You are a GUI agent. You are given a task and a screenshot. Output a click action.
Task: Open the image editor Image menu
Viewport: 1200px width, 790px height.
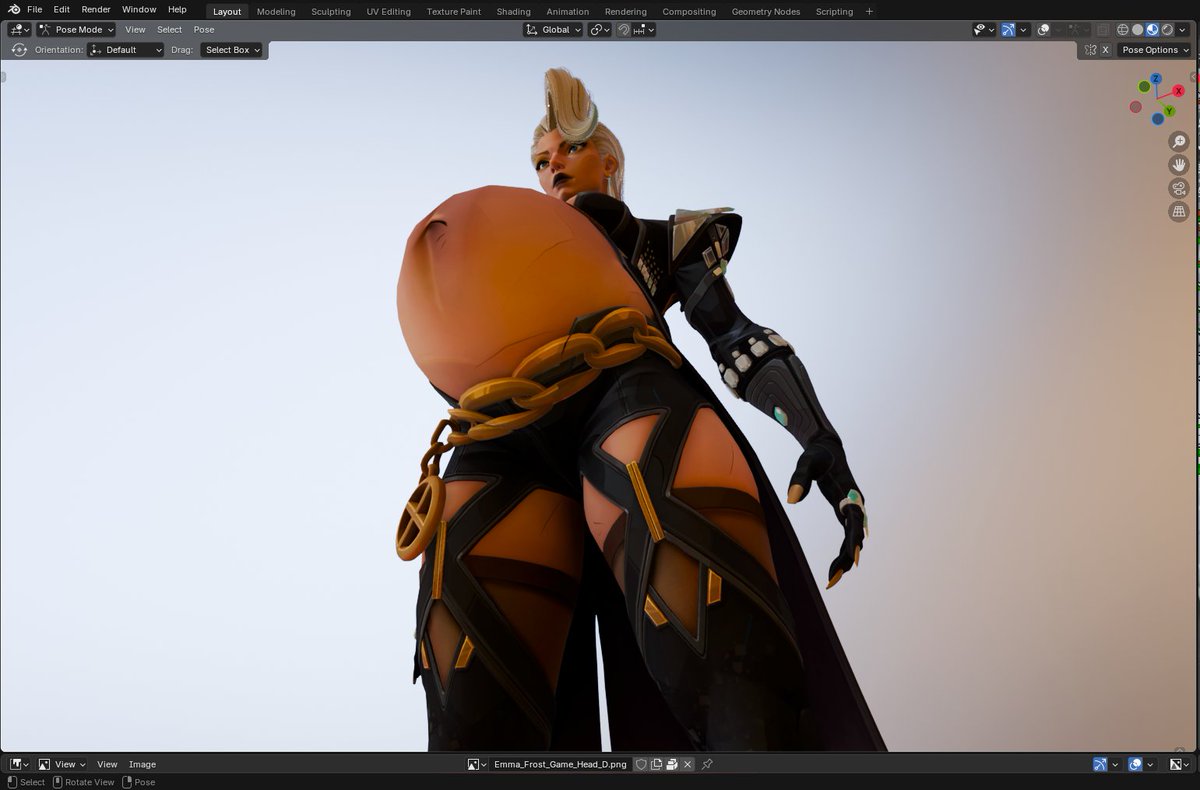pyautogui.click(x=142, y=764)
